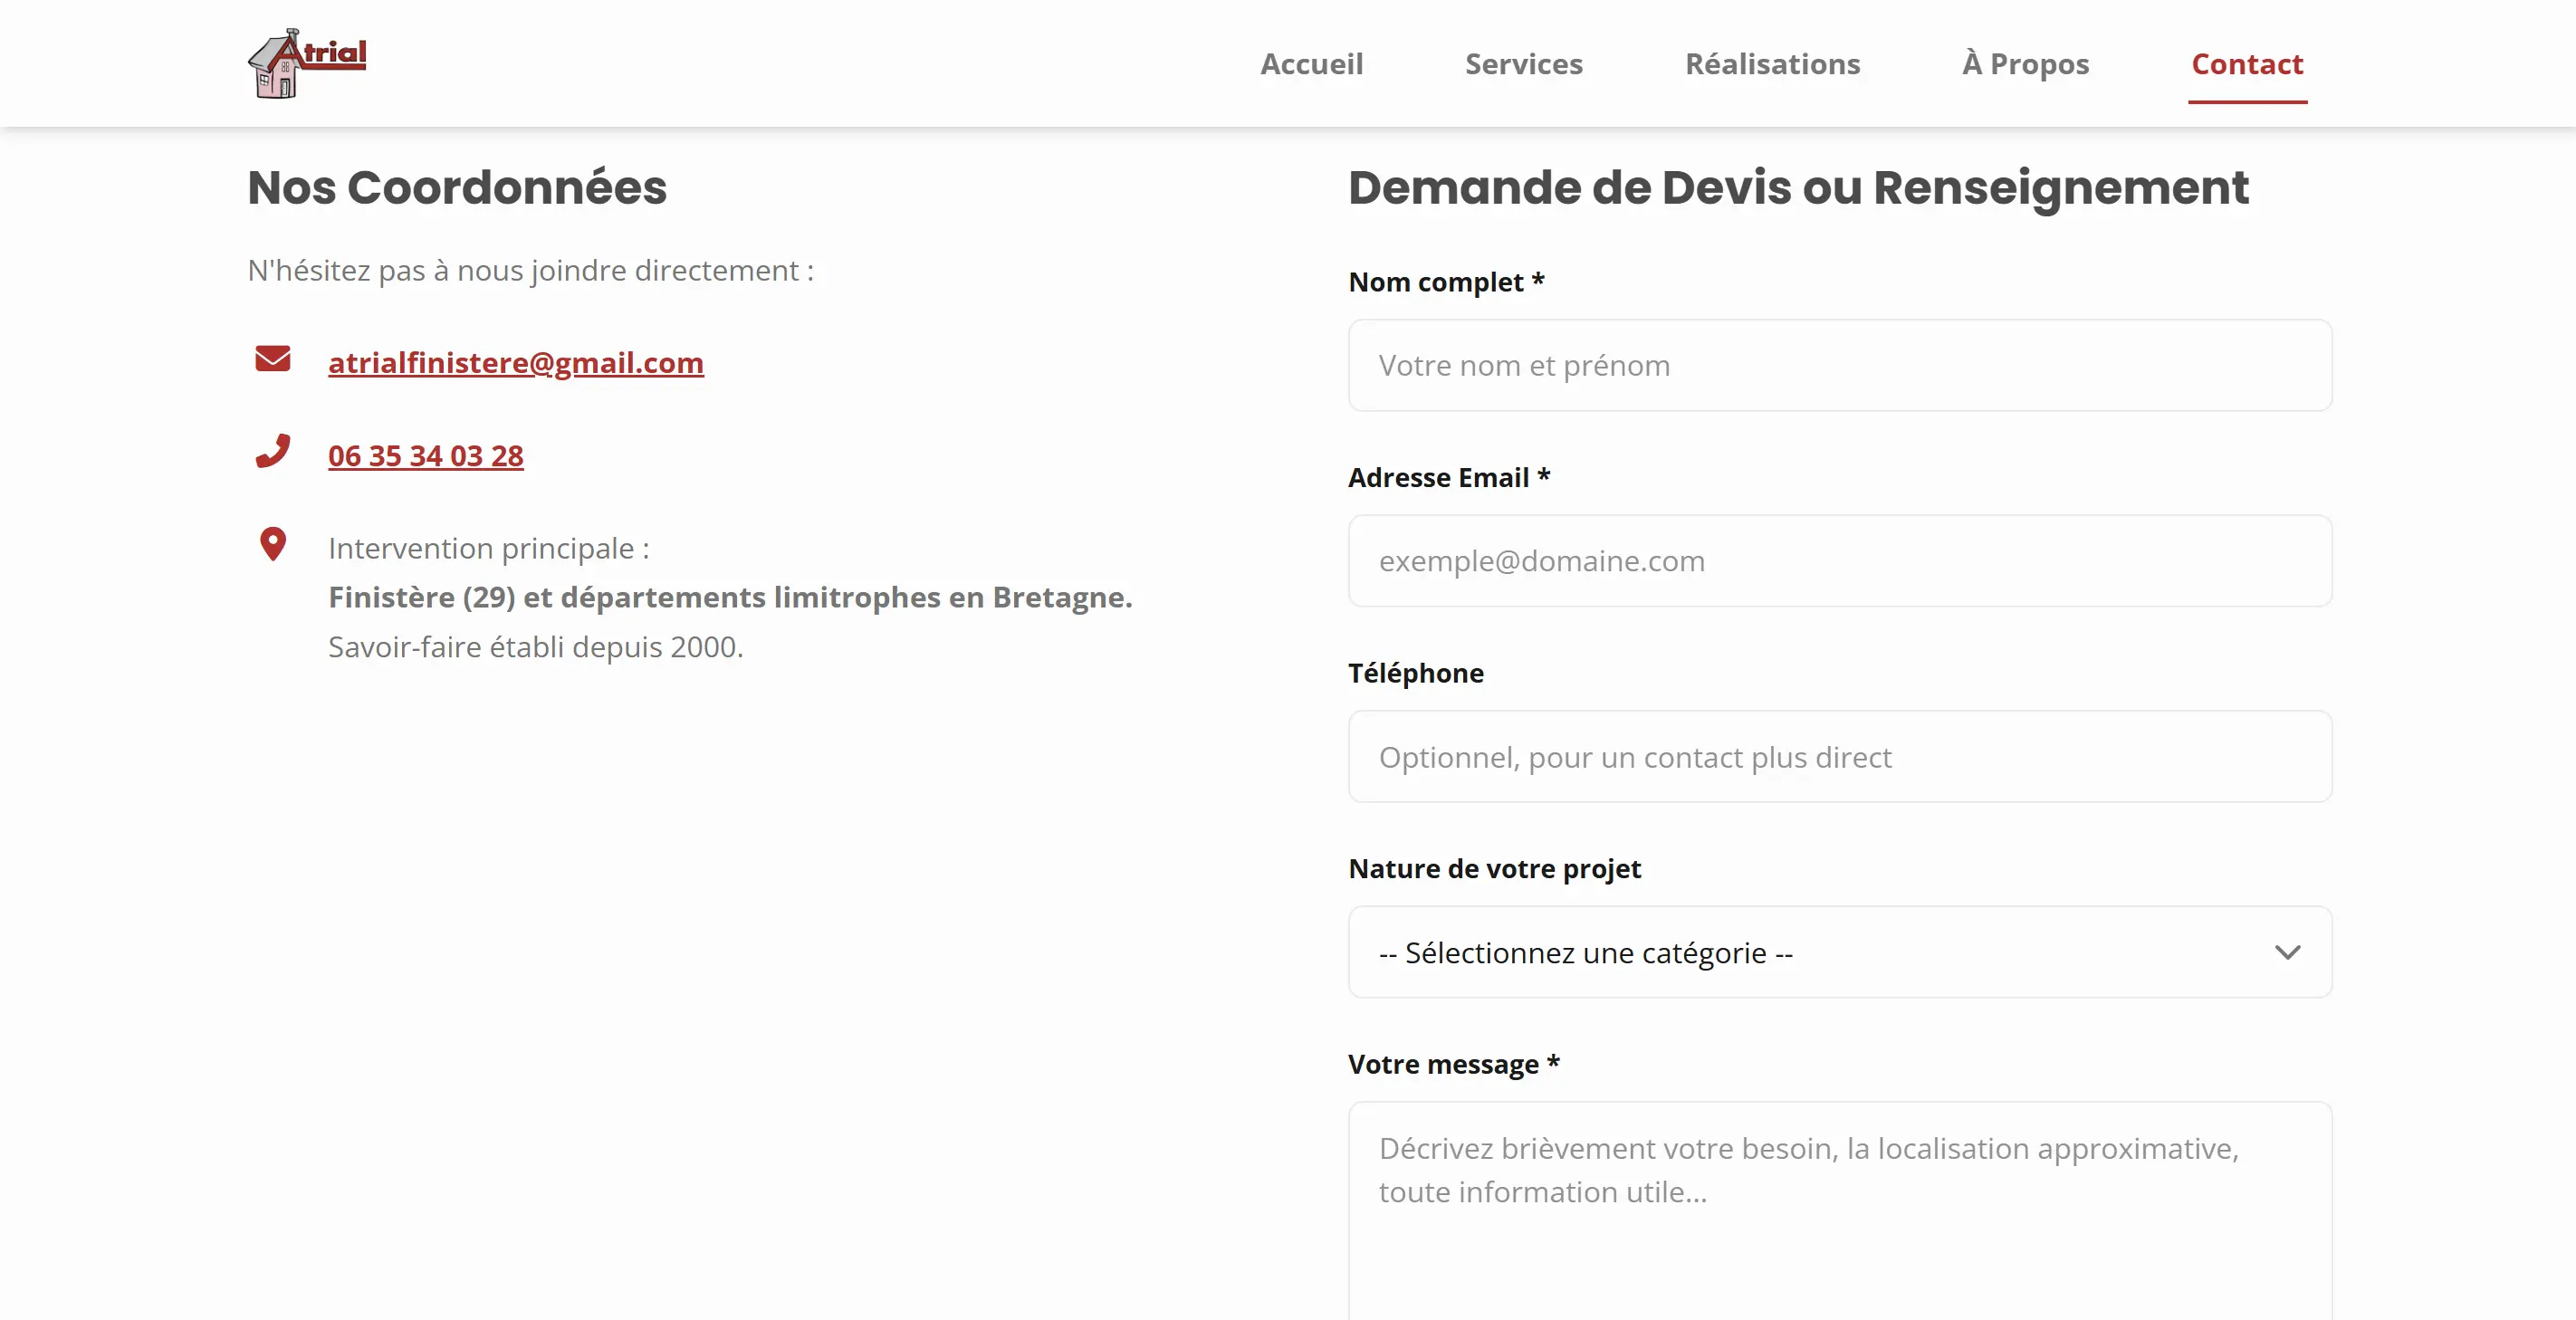The image size is (2576, 1320).
Task: Click the dropdown chevron on category selector
Action: coord(2290,952)
